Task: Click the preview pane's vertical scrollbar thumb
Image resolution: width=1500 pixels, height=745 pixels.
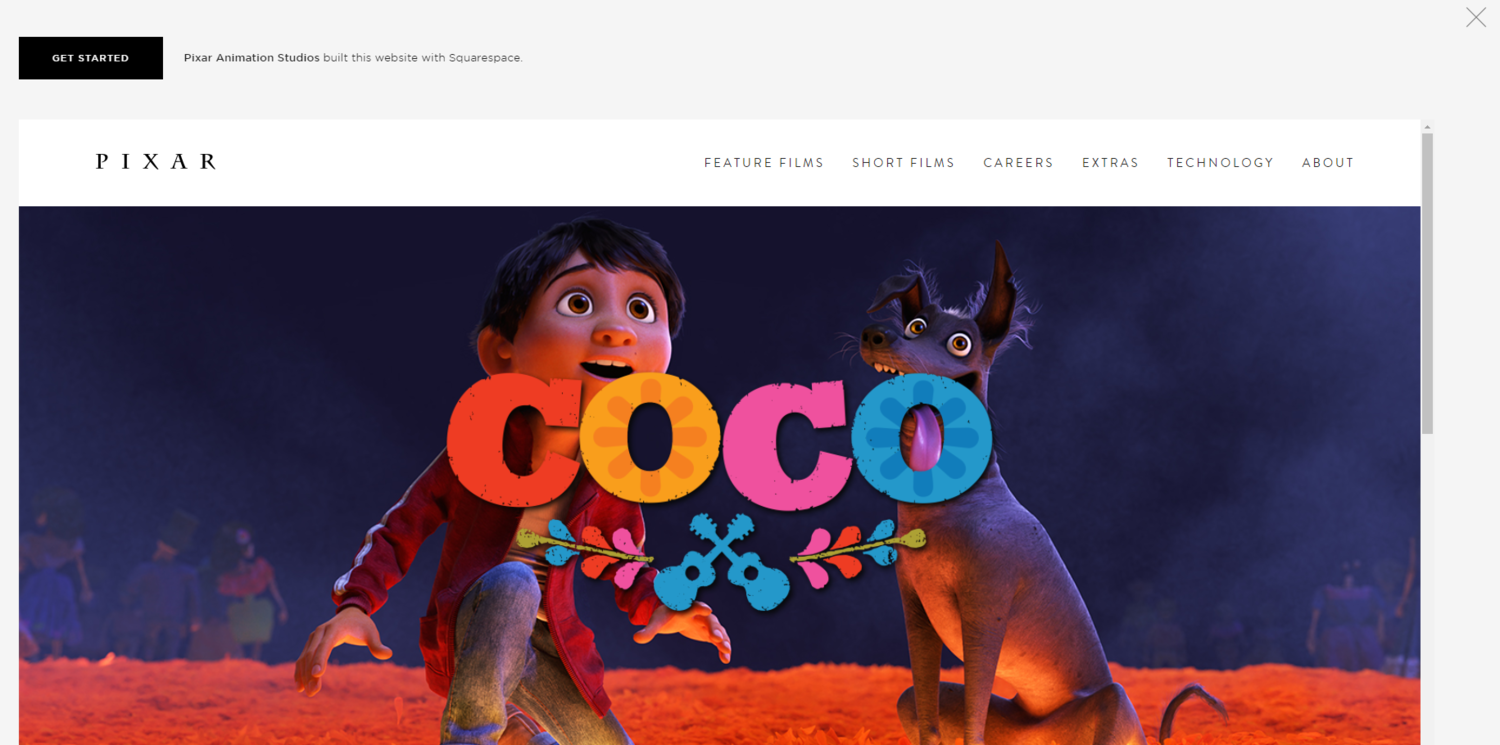Action: click(x=1428, y=283)
